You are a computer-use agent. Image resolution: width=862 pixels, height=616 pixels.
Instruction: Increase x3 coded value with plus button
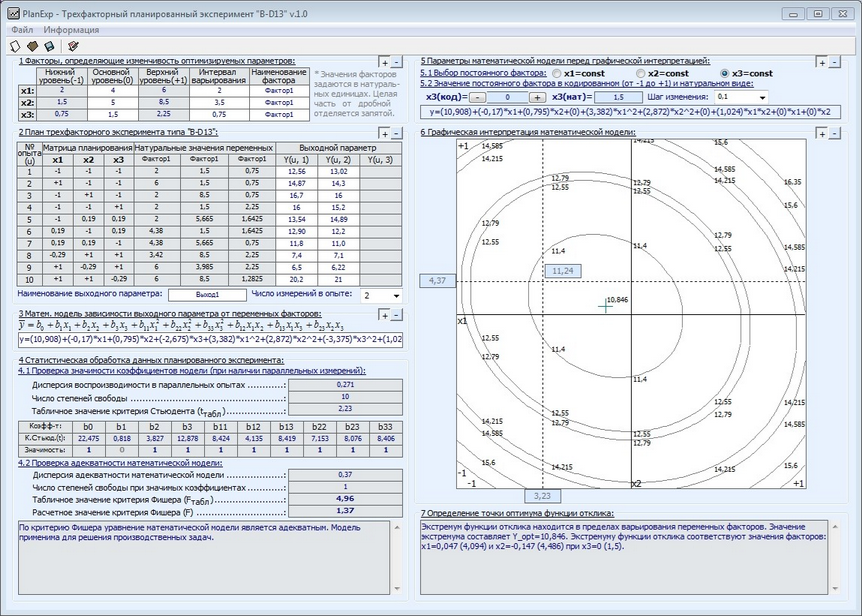[537, 97]
